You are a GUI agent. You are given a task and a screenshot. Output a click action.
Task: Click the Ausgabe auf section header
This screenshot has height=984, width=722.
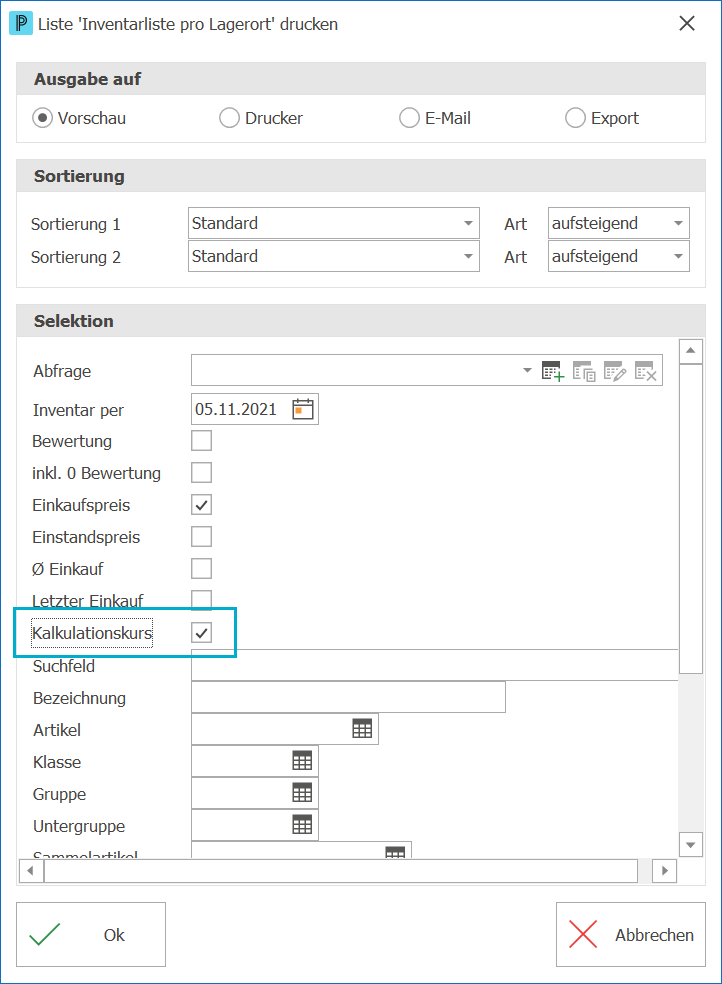(361, 78)
